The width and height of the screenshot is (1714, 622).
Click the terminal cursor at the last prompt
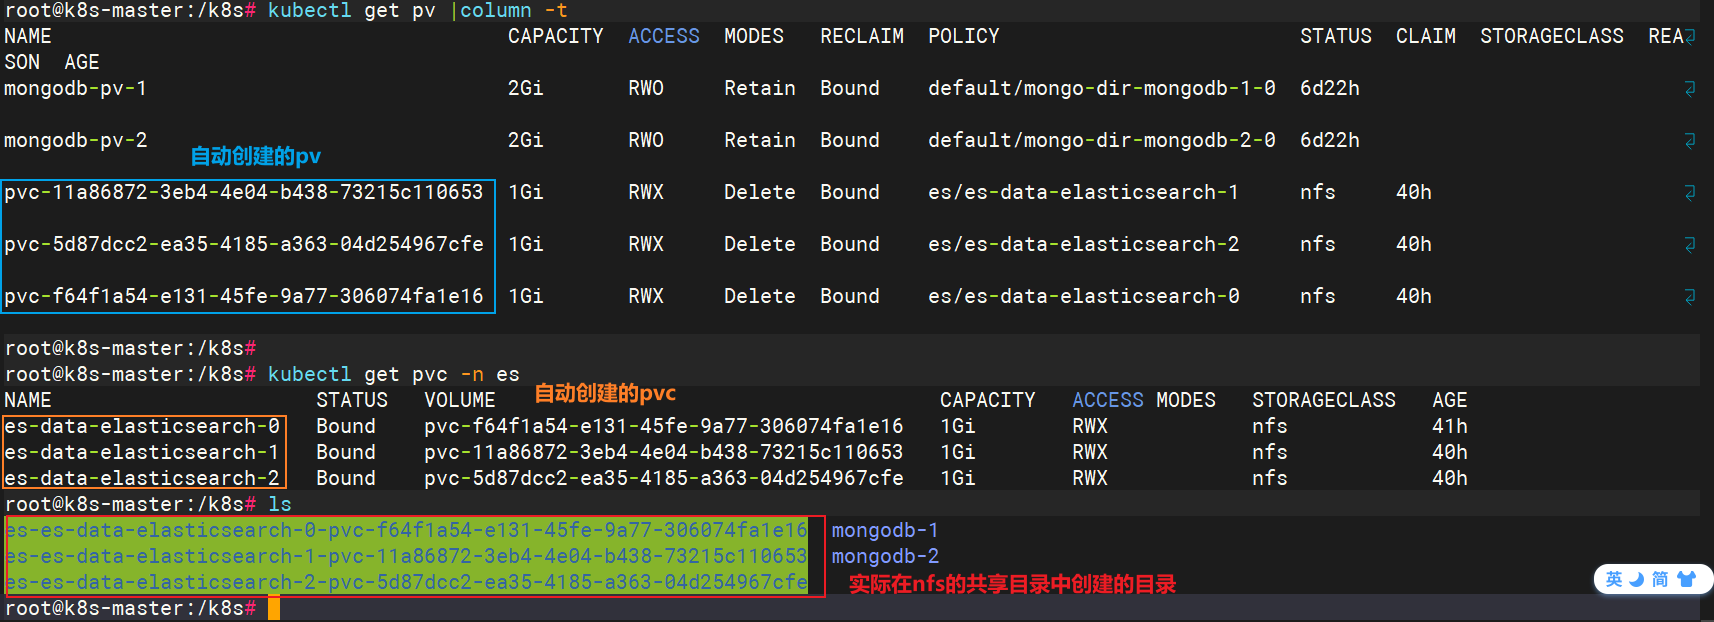click(274, 608)
